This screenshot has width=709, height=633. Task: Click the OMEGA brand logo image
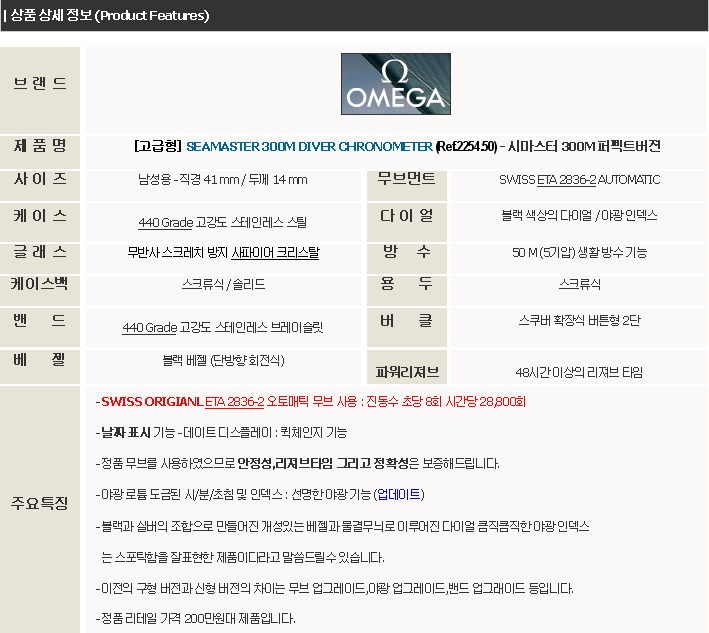(x=396, y=84)
